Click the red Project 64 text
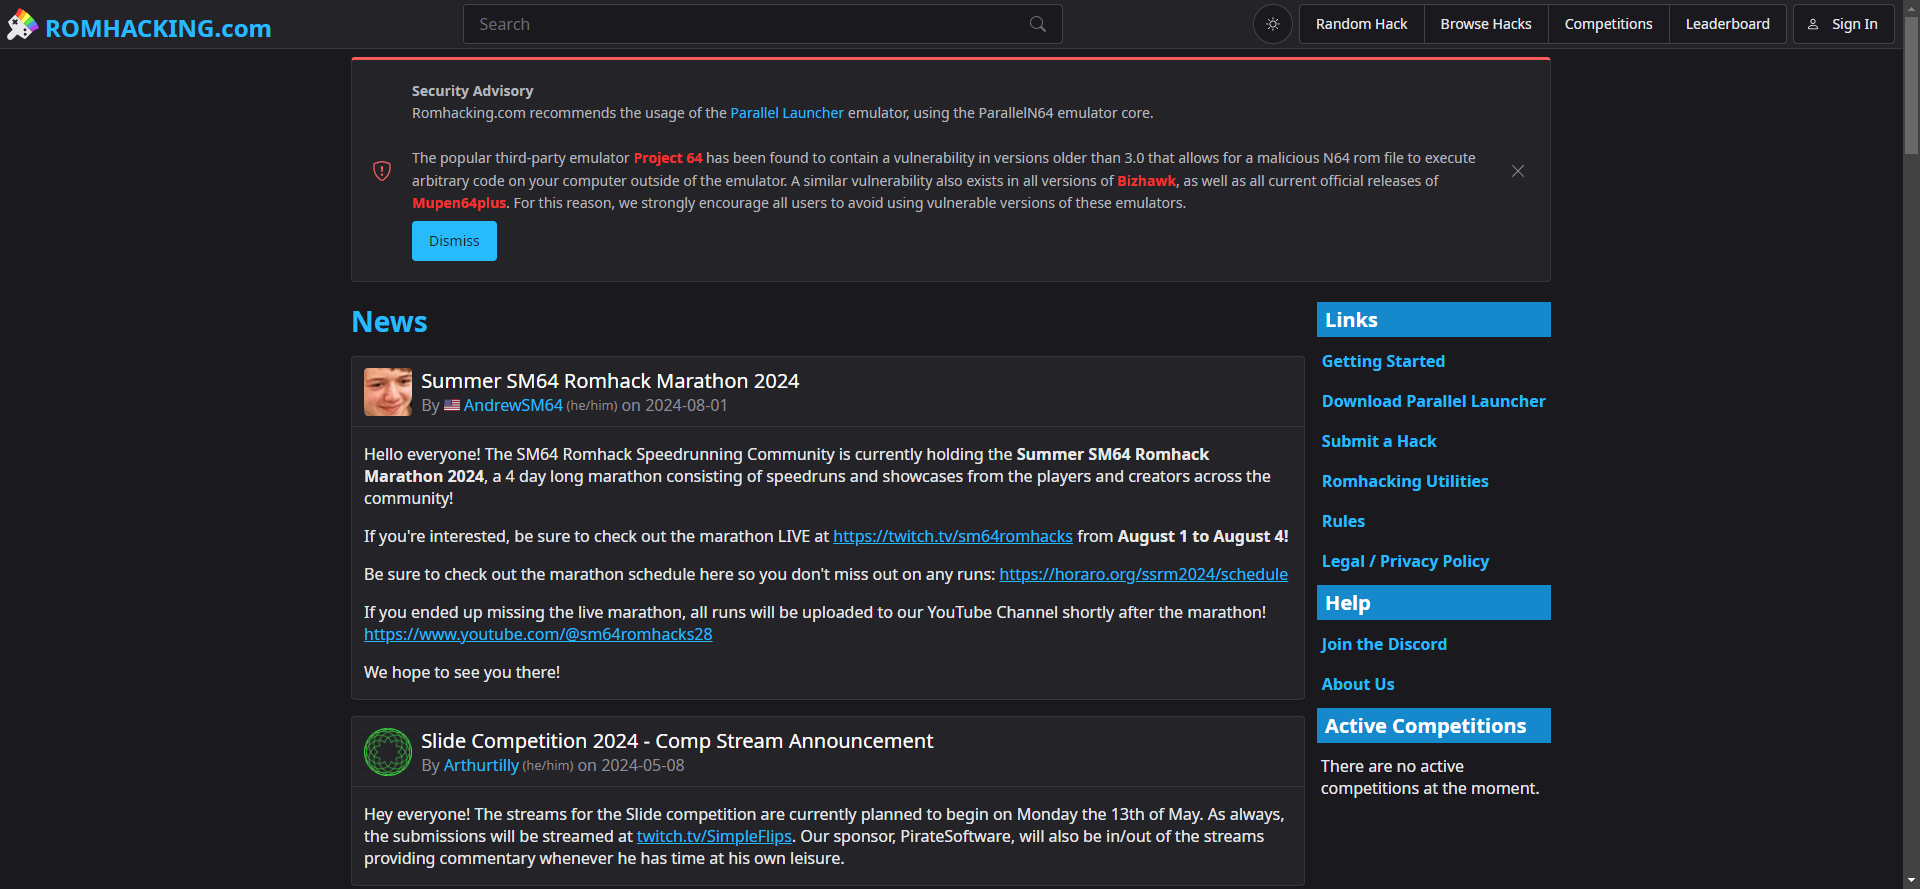 (668, 158)
